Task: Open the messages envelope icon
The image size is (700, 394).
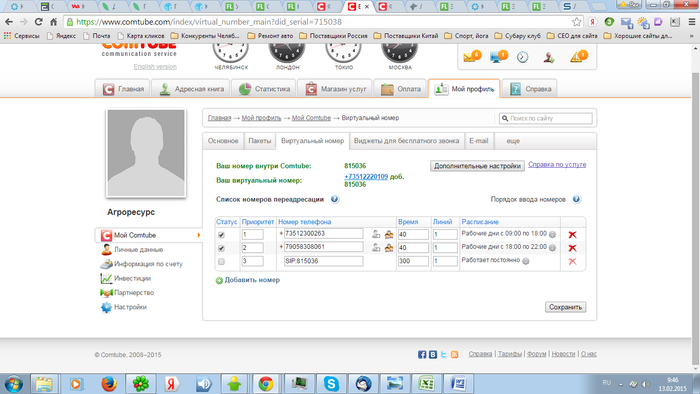Action: click(471, 57)
